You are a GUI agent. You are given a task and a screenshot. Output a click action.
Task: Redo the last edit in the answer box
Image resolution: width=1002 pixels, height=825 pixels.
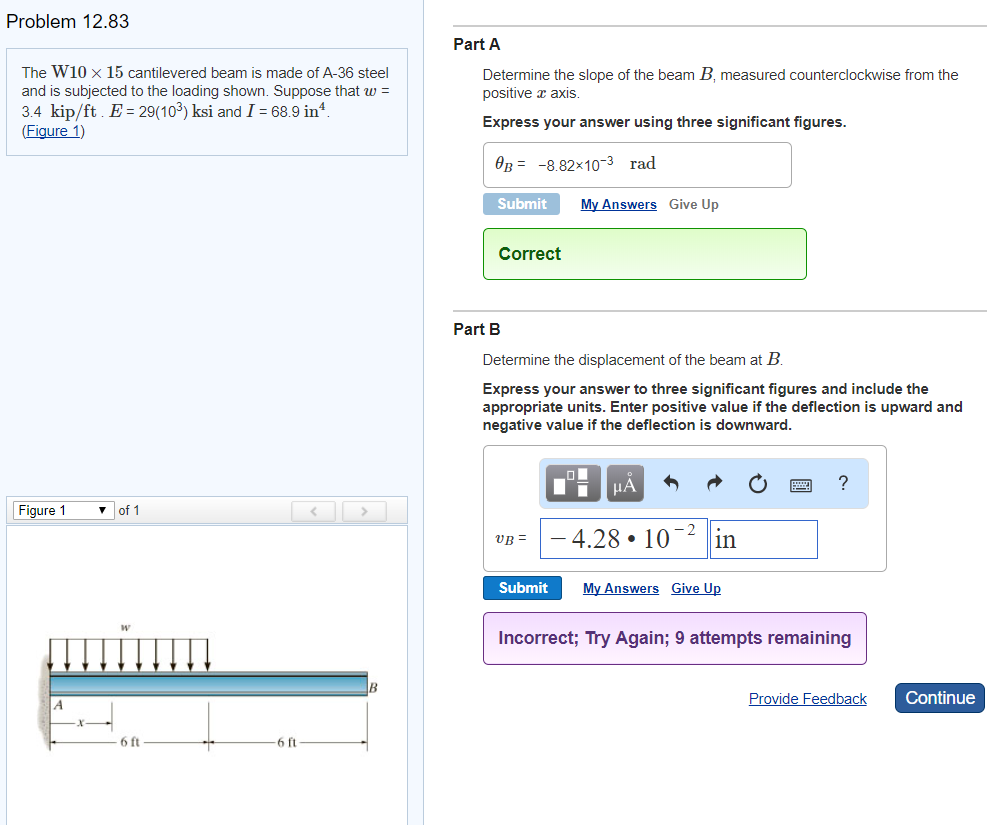(713, 483)
